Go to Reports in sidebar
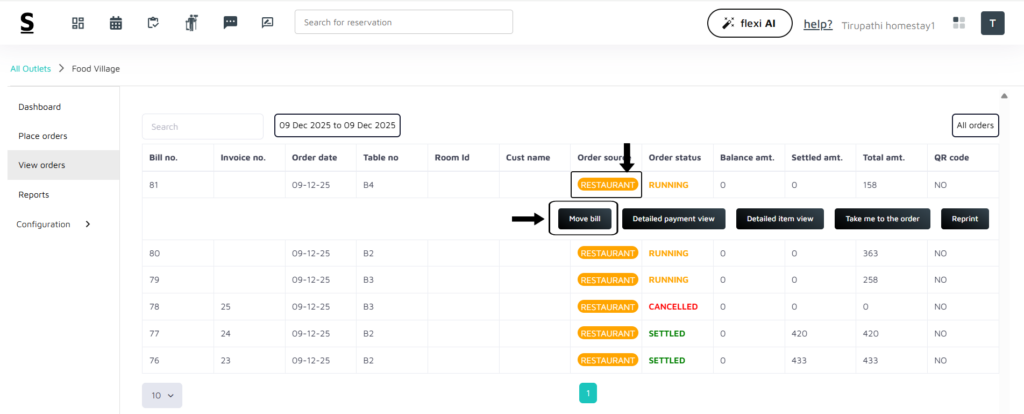 click(x=34, y=195)
